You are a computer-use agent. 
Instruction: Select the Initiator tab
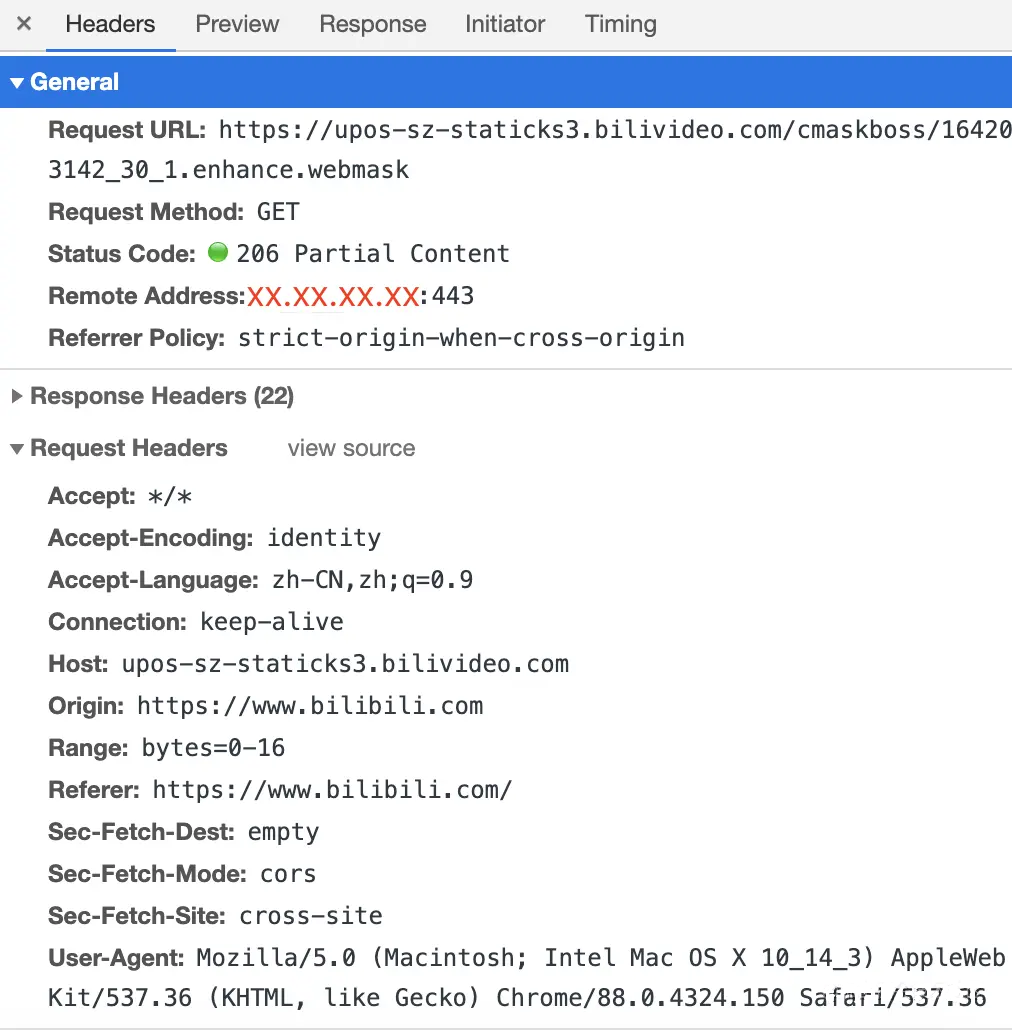tap(505, 24)
